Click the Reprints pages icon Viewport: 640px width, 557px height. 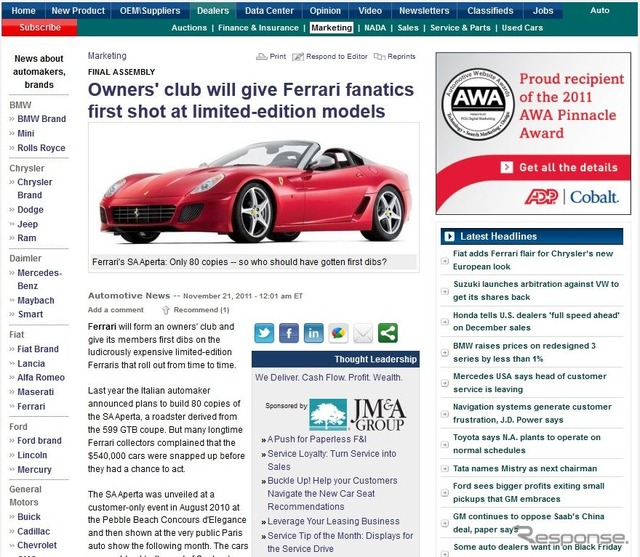click(x=379, y=56)
